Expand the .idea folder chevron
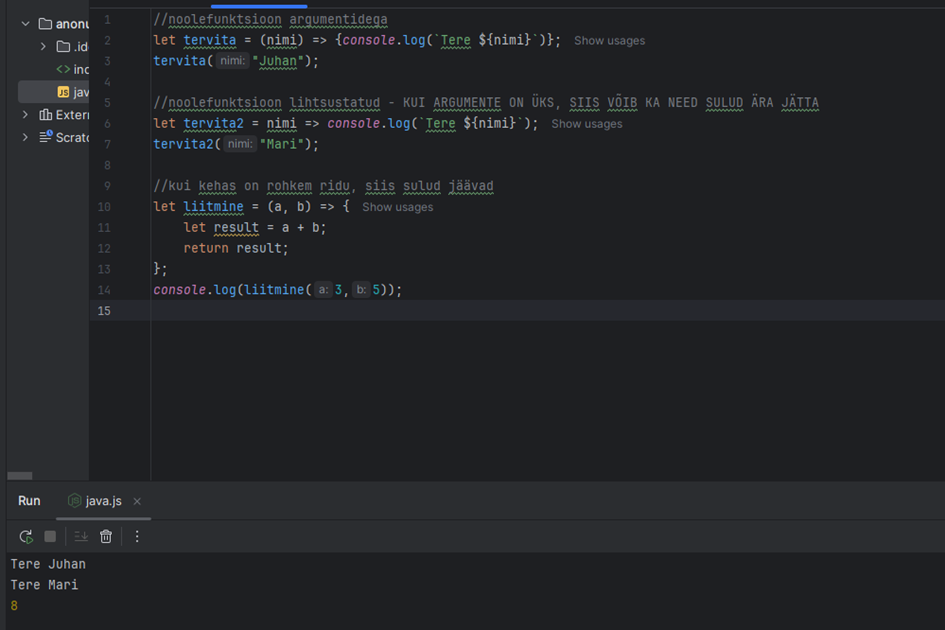 pos(43,47)
